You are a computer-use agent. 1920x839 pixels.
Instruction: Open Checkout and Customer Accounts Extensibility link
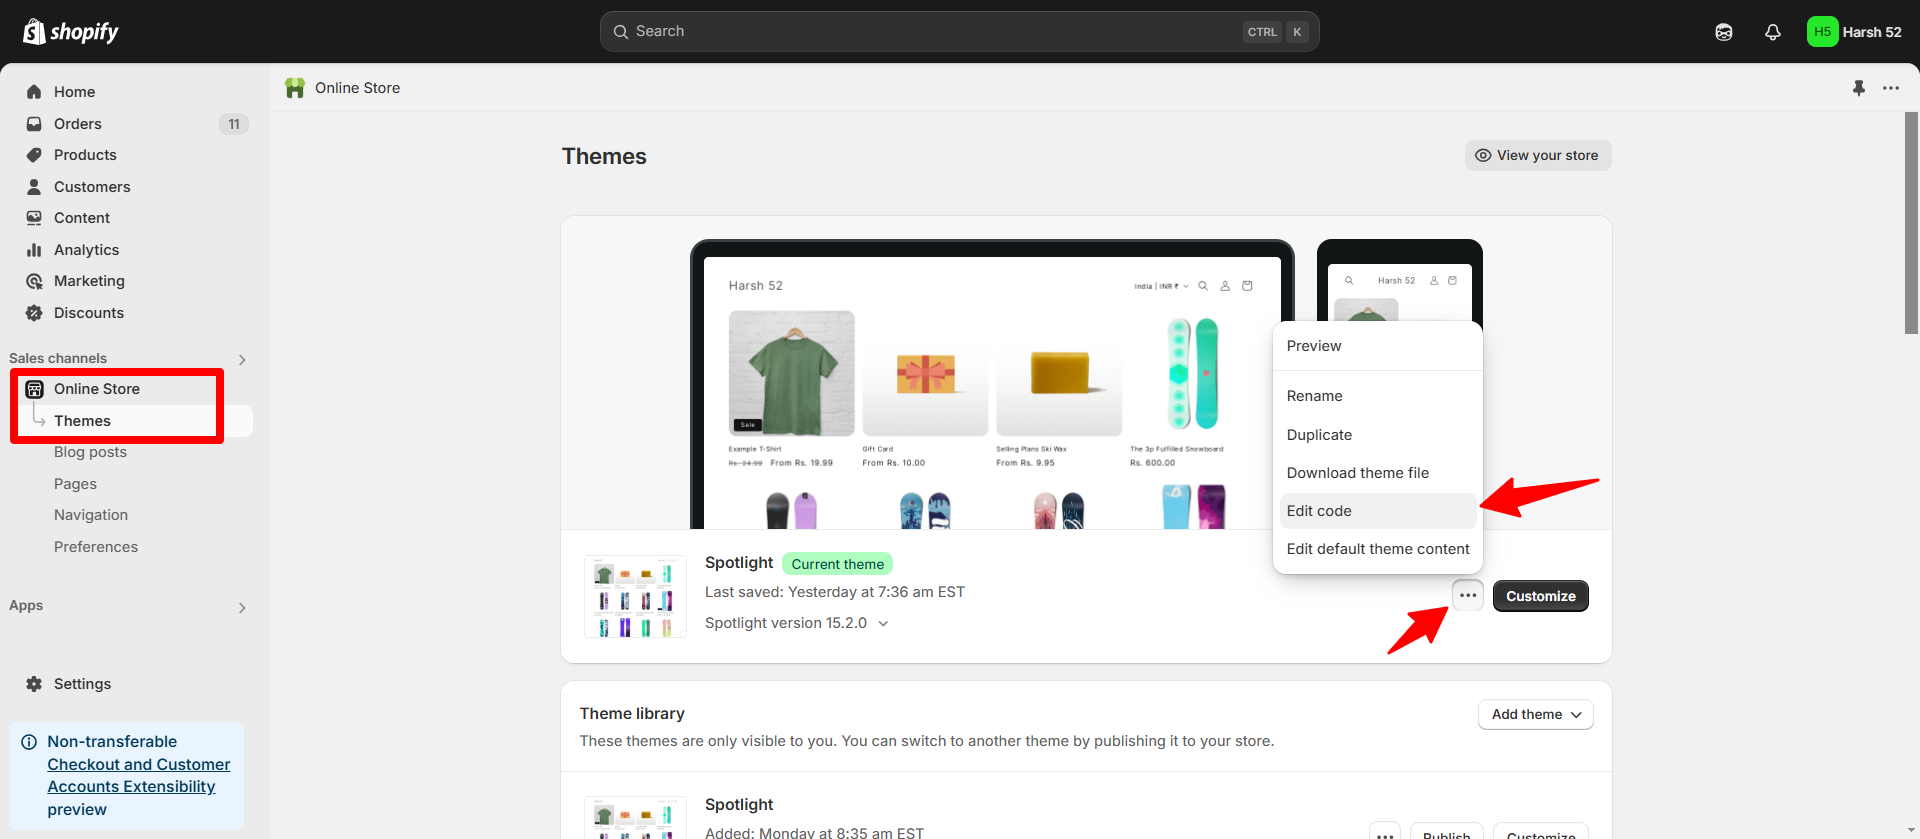click(139, 776)
